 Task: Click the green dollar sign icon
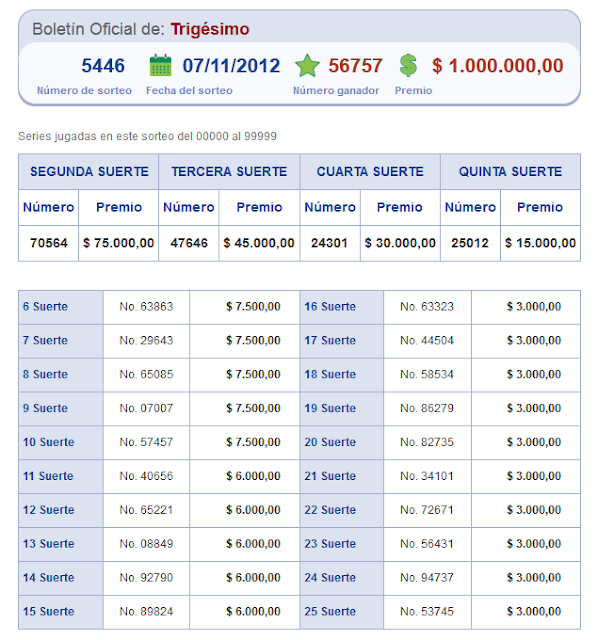tap(408, 66)
